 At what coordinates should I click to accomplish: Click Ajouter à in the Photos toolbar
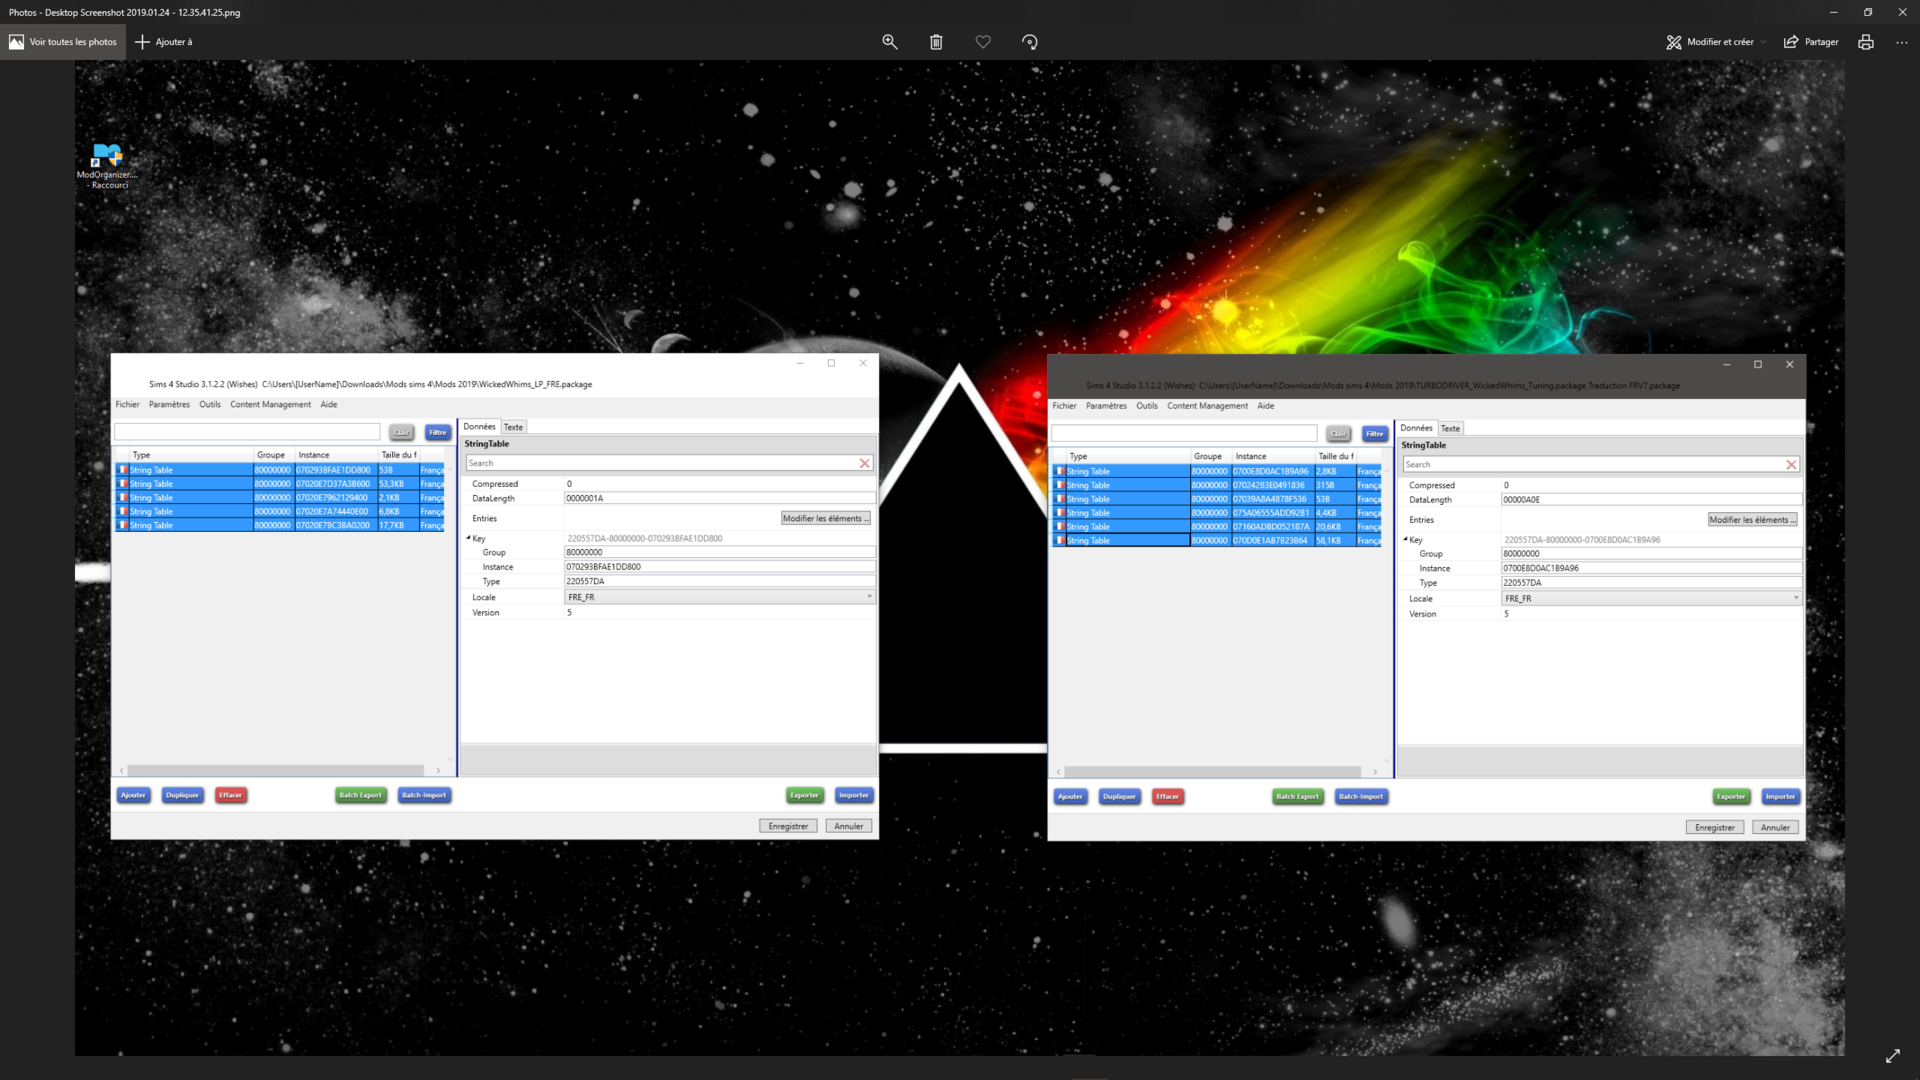pyautogui.click(x=164, y=42)
